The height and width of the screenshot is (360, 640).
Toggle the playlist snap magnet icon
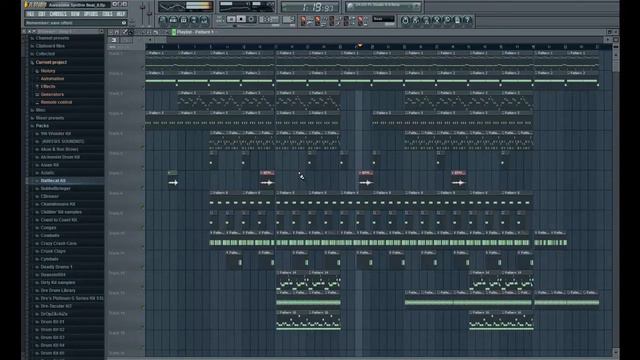[117, 32]
